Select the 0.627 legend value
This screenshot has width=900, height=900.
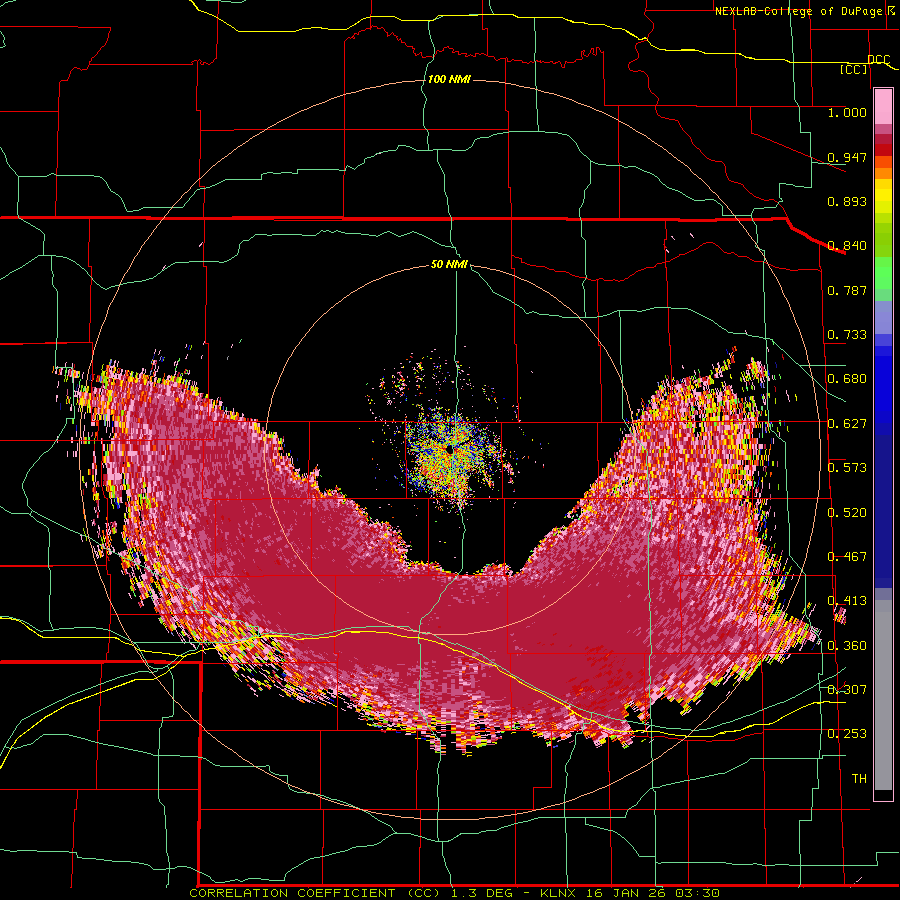click(x=847, y=424)
